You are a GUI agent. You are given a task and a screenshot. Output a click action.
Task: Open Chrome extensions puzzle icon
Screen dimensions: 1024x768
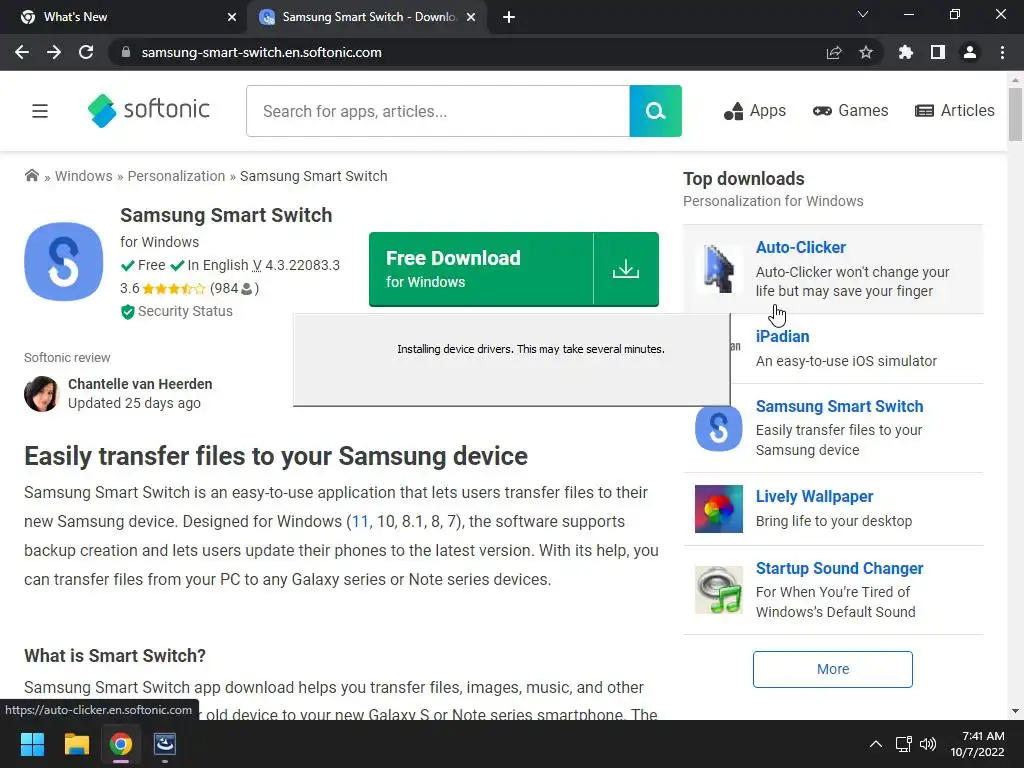click(x=906, y=52)
